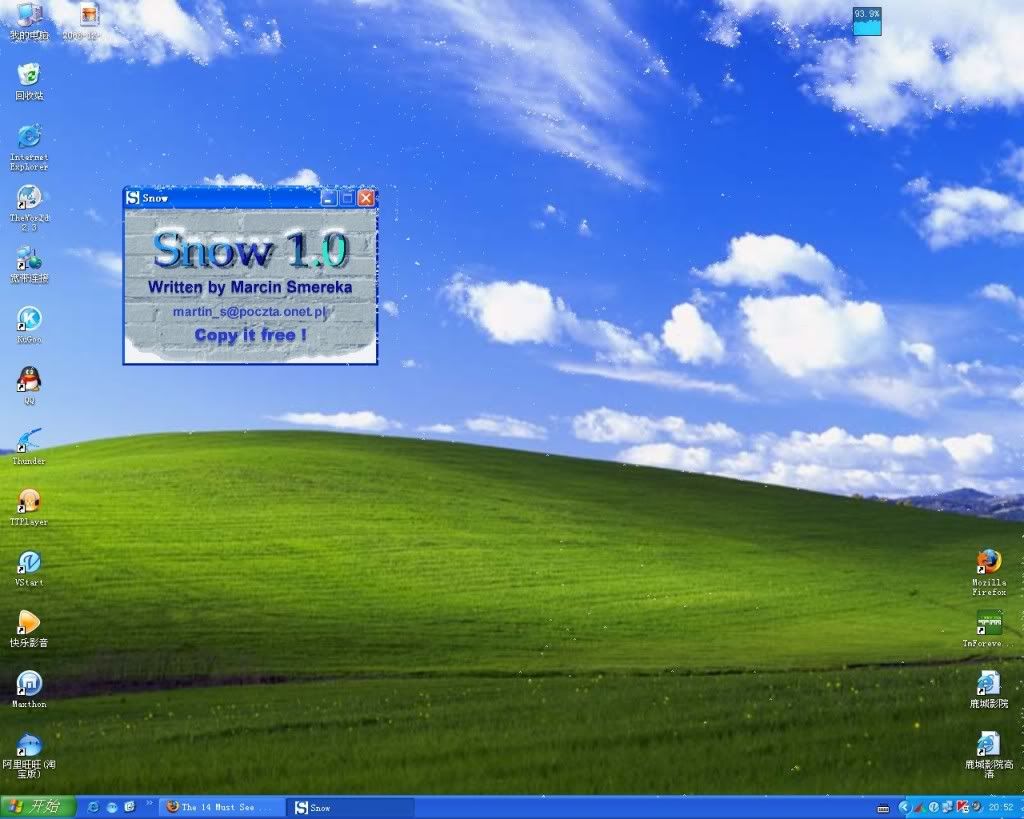Click the Start (开始) button
Screen dimensions: 1024x819
click(x=38, y=807)
